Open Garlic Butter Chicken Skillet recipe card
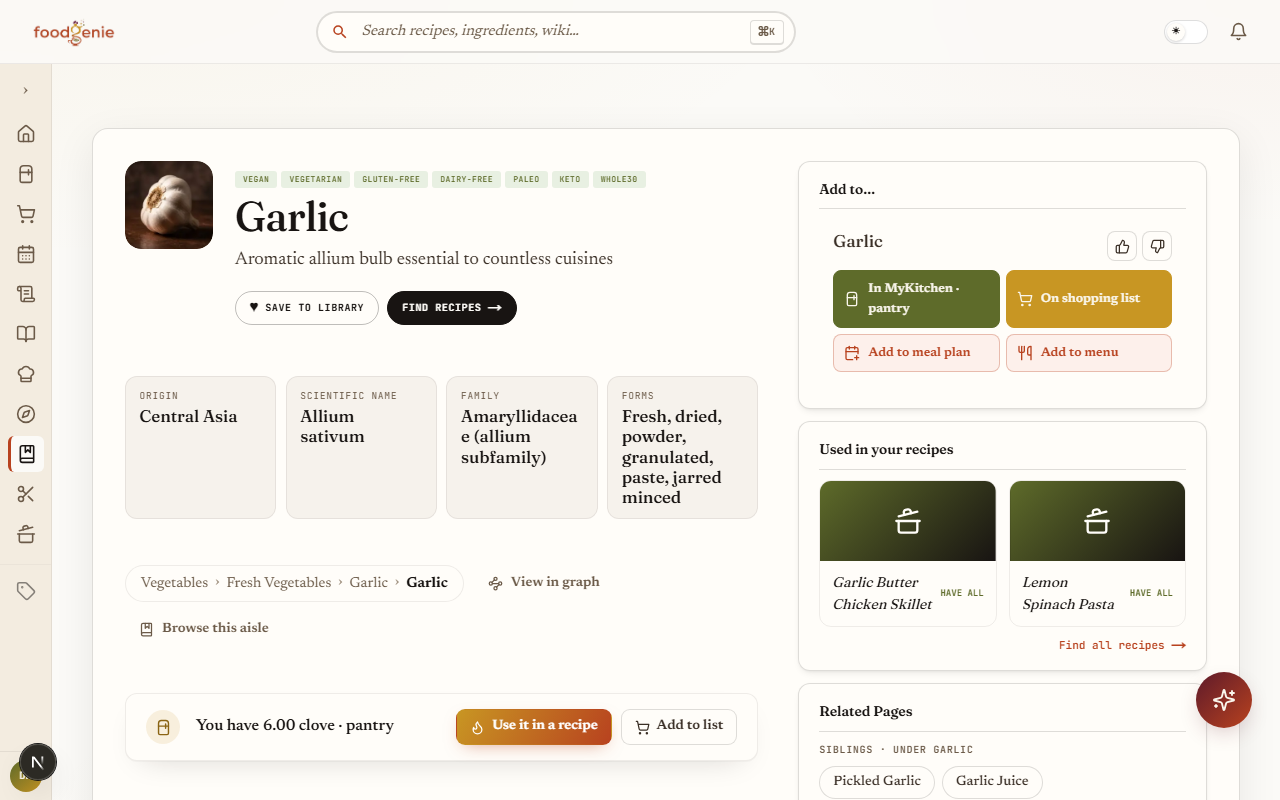1280x800 pixels. click(908, 554)
